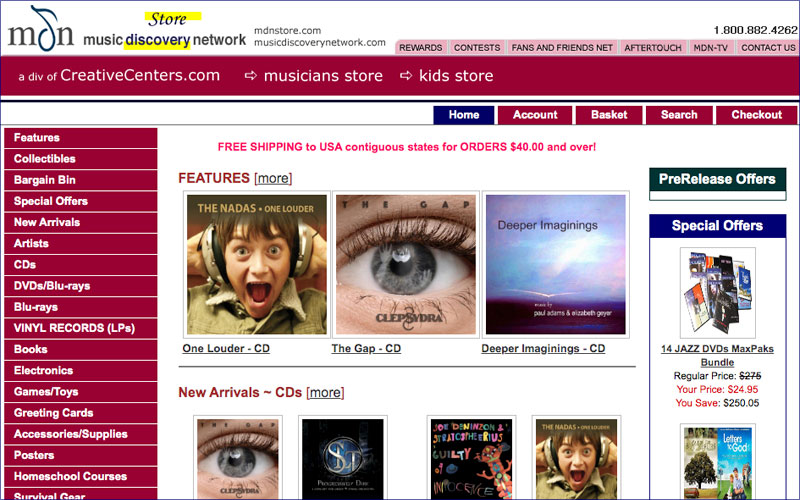The image size is (800, 500).
Task: Browse the Artists category
Action: coord(81,243)
